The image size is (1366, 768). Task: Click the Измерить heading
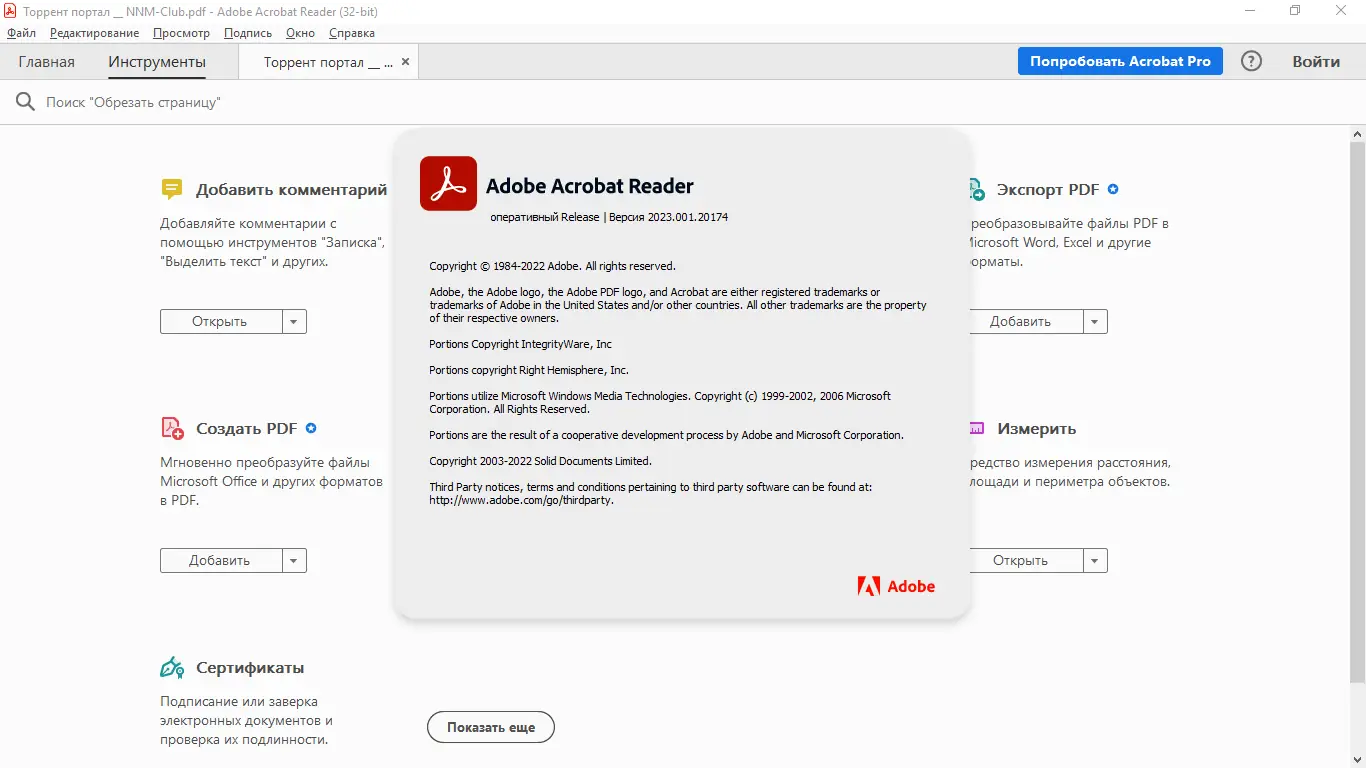[1037, 428]
